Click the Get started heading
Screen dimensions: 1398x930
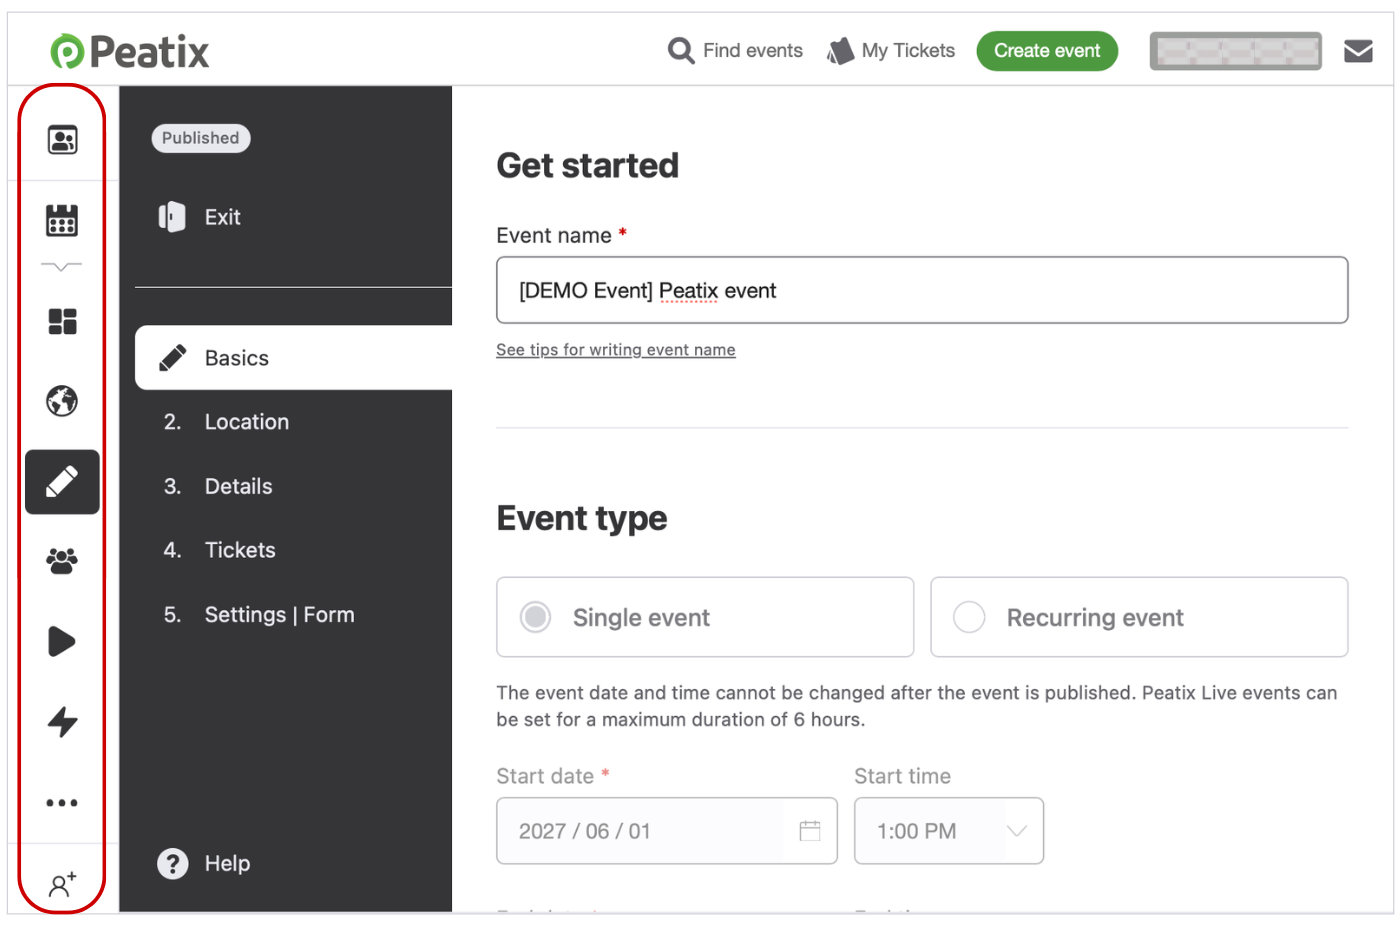(x=588, y=165)
